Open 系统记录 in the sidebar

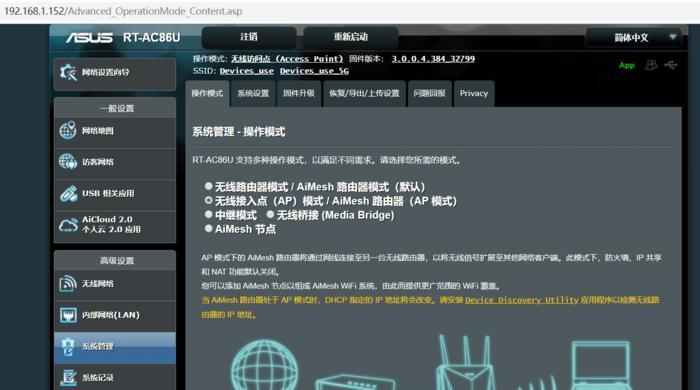(x=115, y=378)
